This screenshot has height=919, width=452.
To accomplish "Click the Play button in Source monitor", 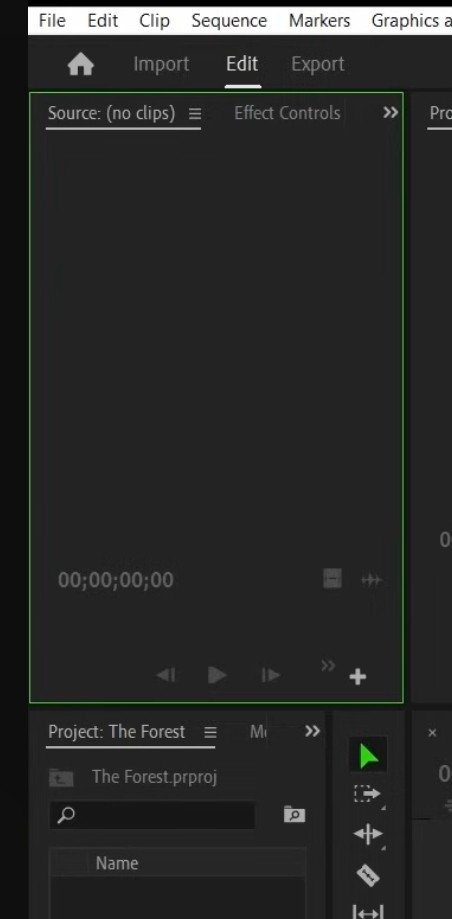I will point(217,675).
